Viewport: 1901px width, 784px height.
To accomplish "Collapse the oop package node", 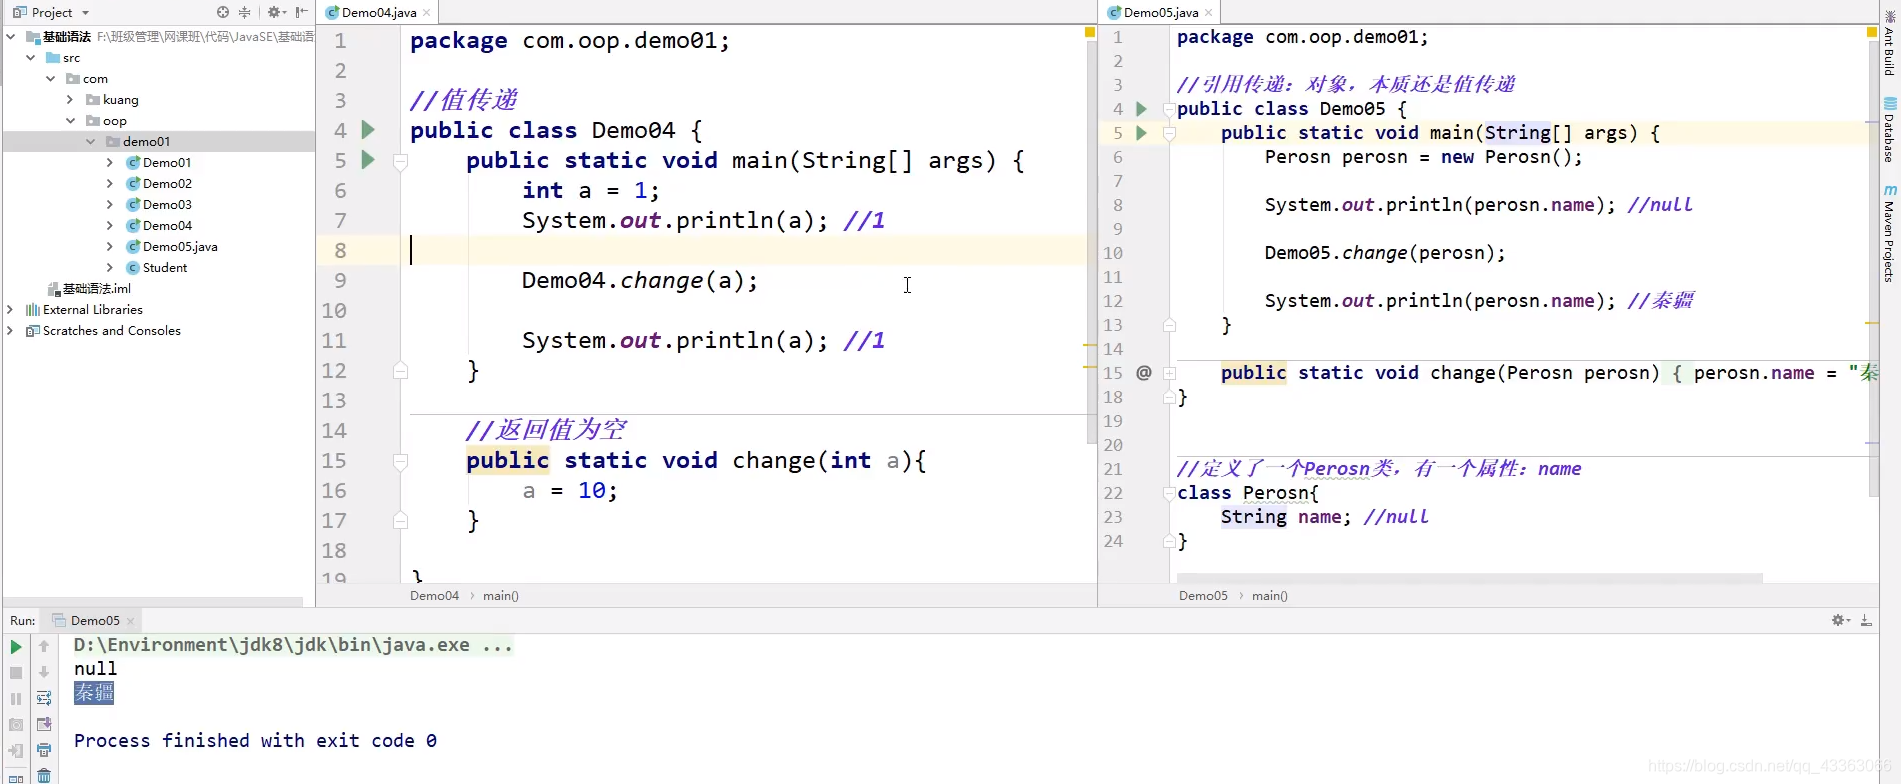I will 71,121.
